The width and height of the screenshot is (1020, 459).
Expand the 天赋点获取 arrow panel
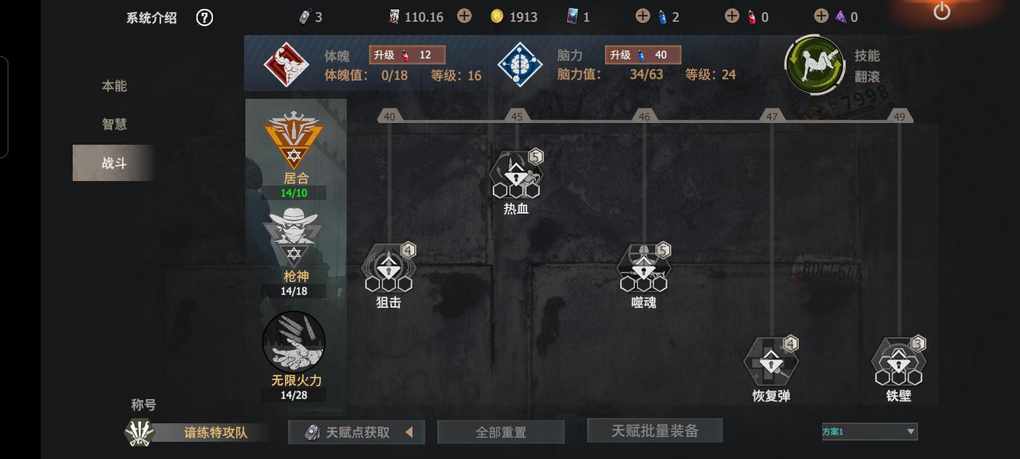point(409,432)
